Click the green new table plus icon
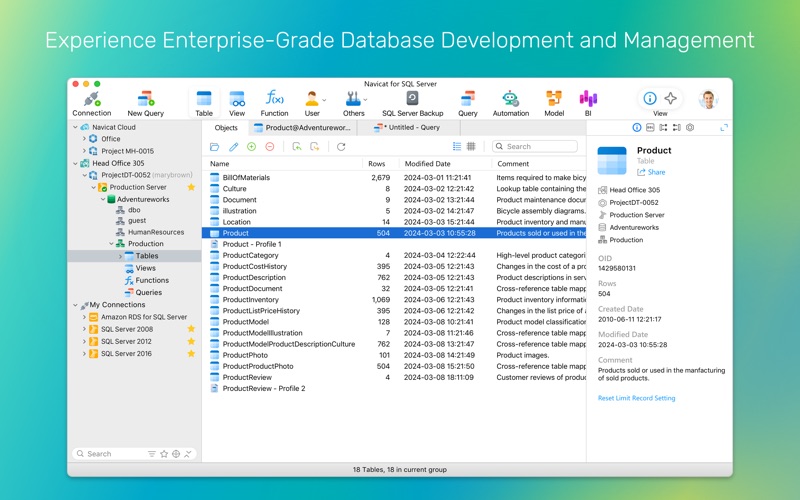Image resolution: width=800 pixels, height=500 pixels. [x=252, y=147]
